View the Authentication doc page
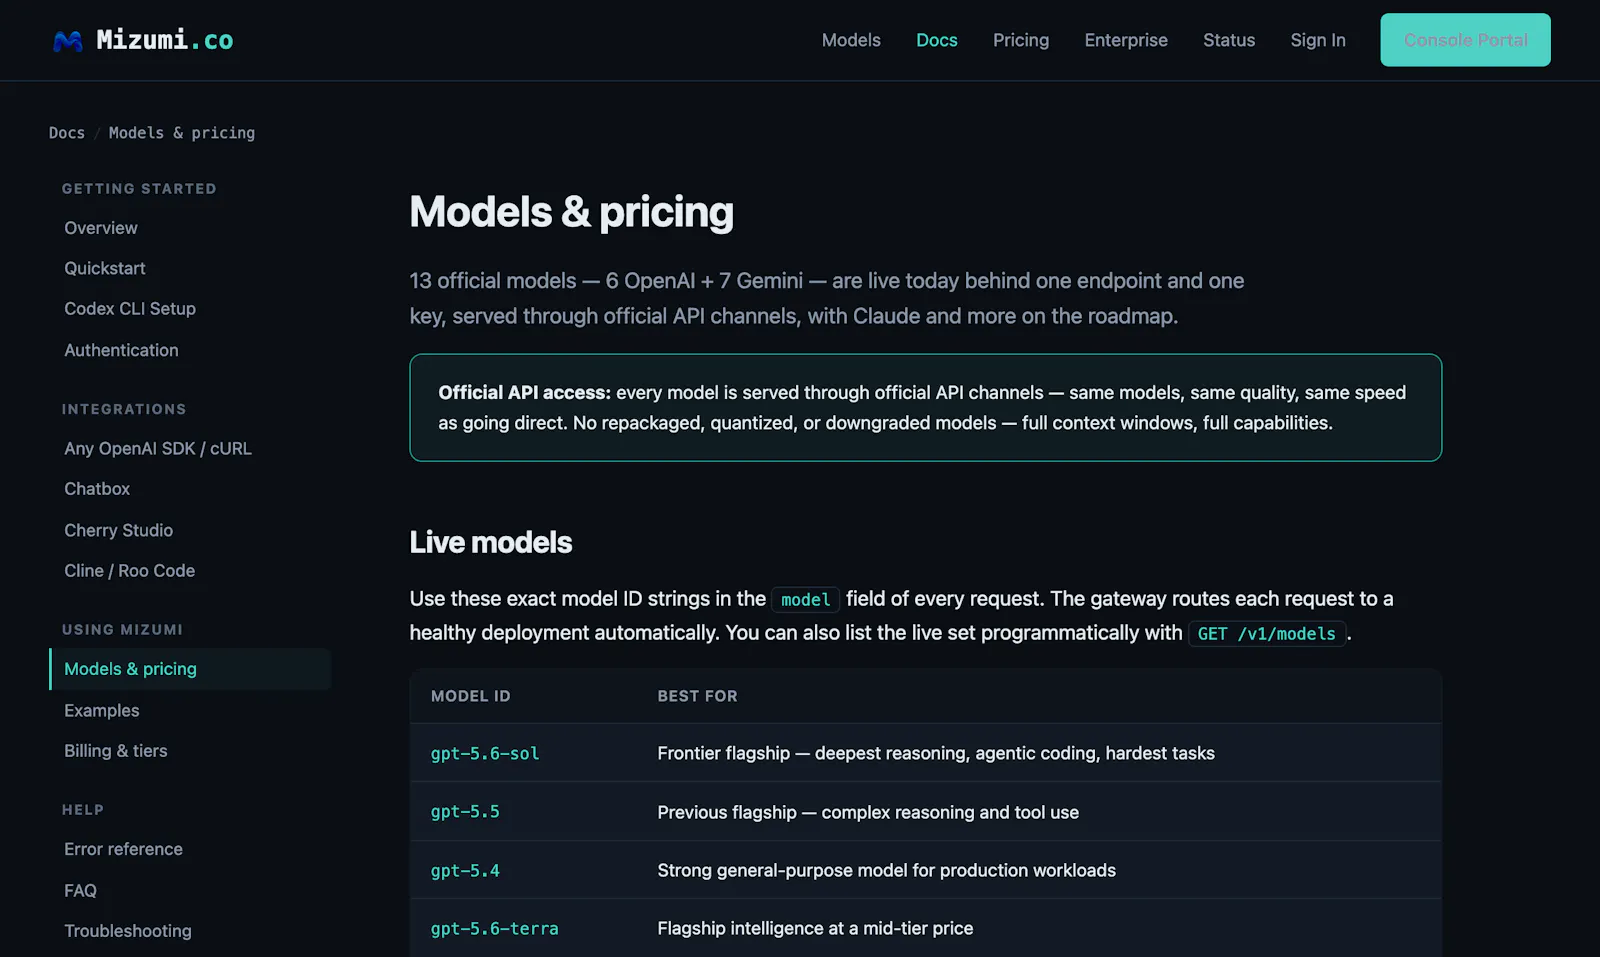Screen dimensions: 1600x957 tap(121, 350)
